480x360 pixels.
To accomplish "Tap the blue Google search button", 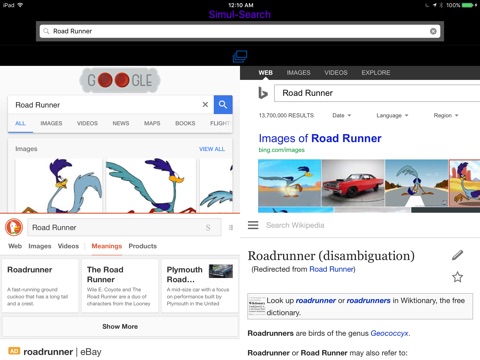I will tap(223, 105).
